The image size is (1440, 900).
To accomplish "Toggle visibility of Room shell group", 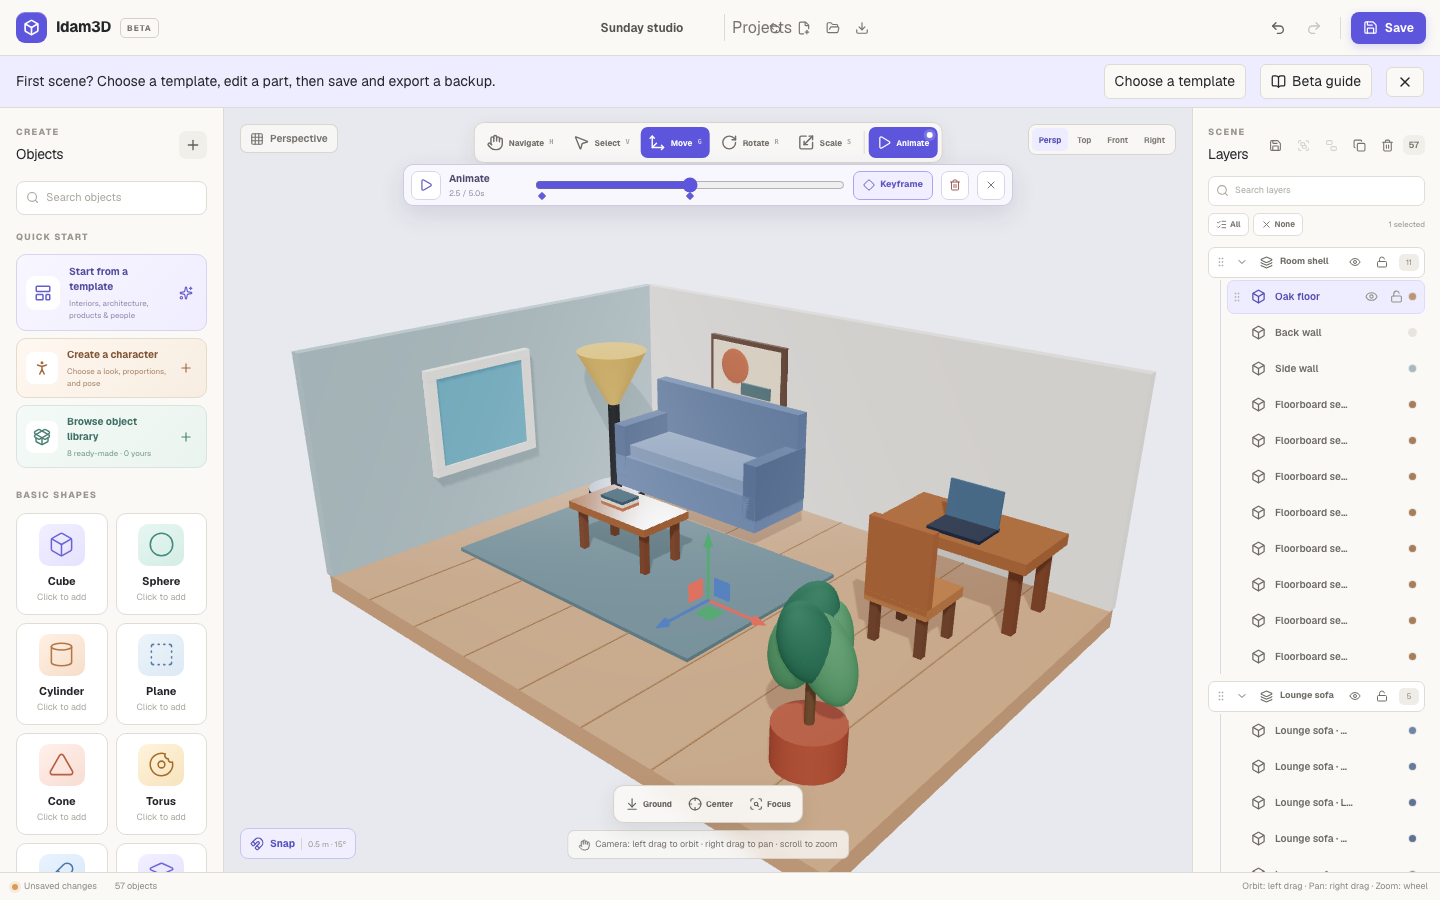I will pyautogui.click(x=1355, y=262).
